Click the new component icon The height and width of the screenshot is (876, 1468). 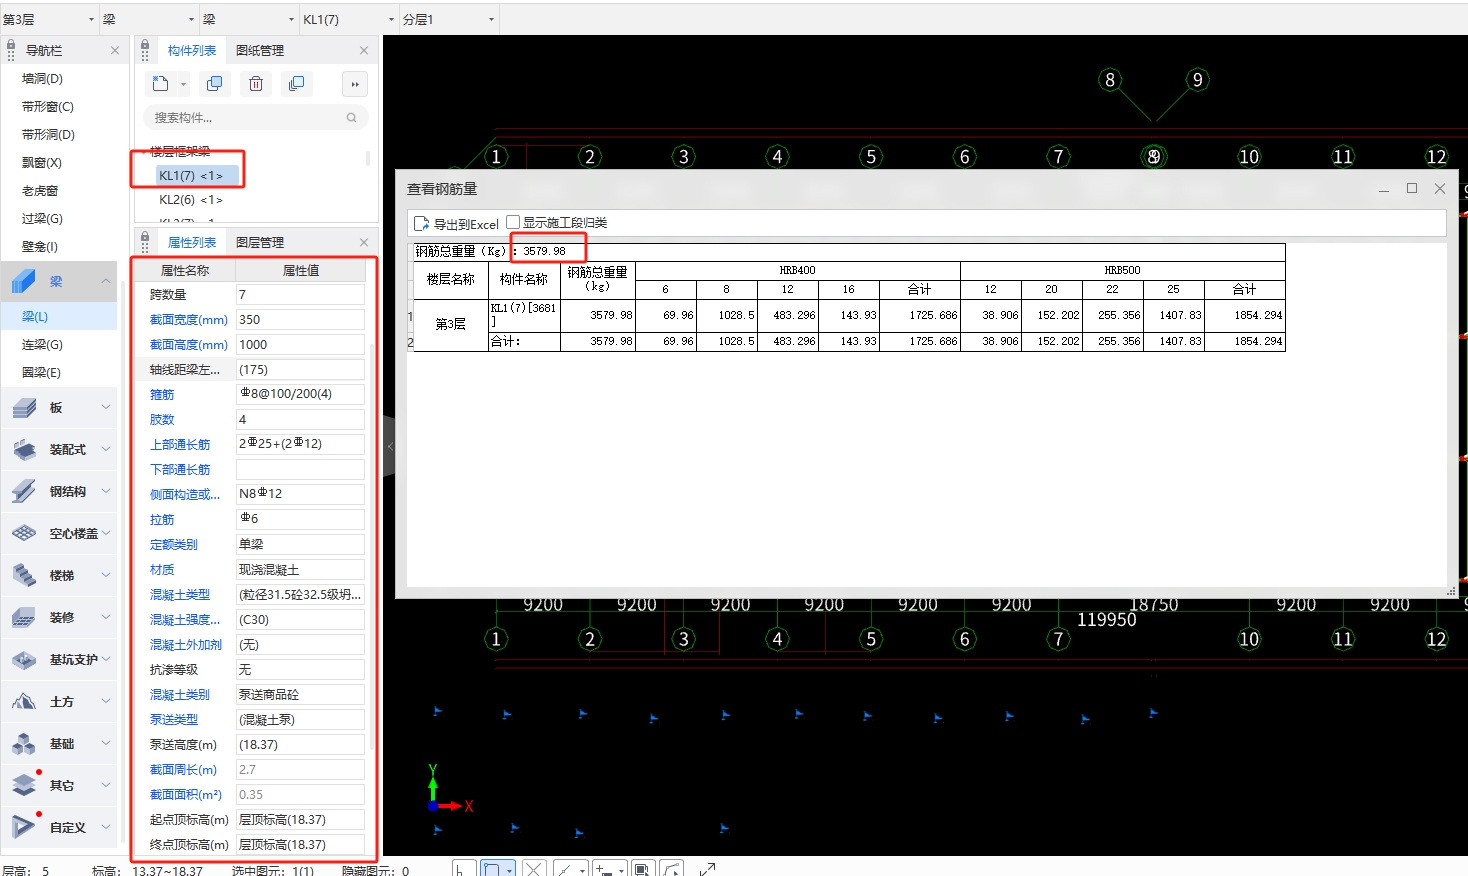tap(160, 84)
